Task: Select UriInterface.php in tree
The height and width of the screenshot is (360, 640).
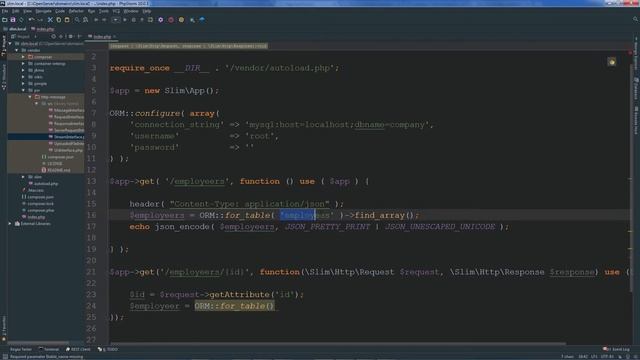Action: pyautogui.click(x=65, y=150)
